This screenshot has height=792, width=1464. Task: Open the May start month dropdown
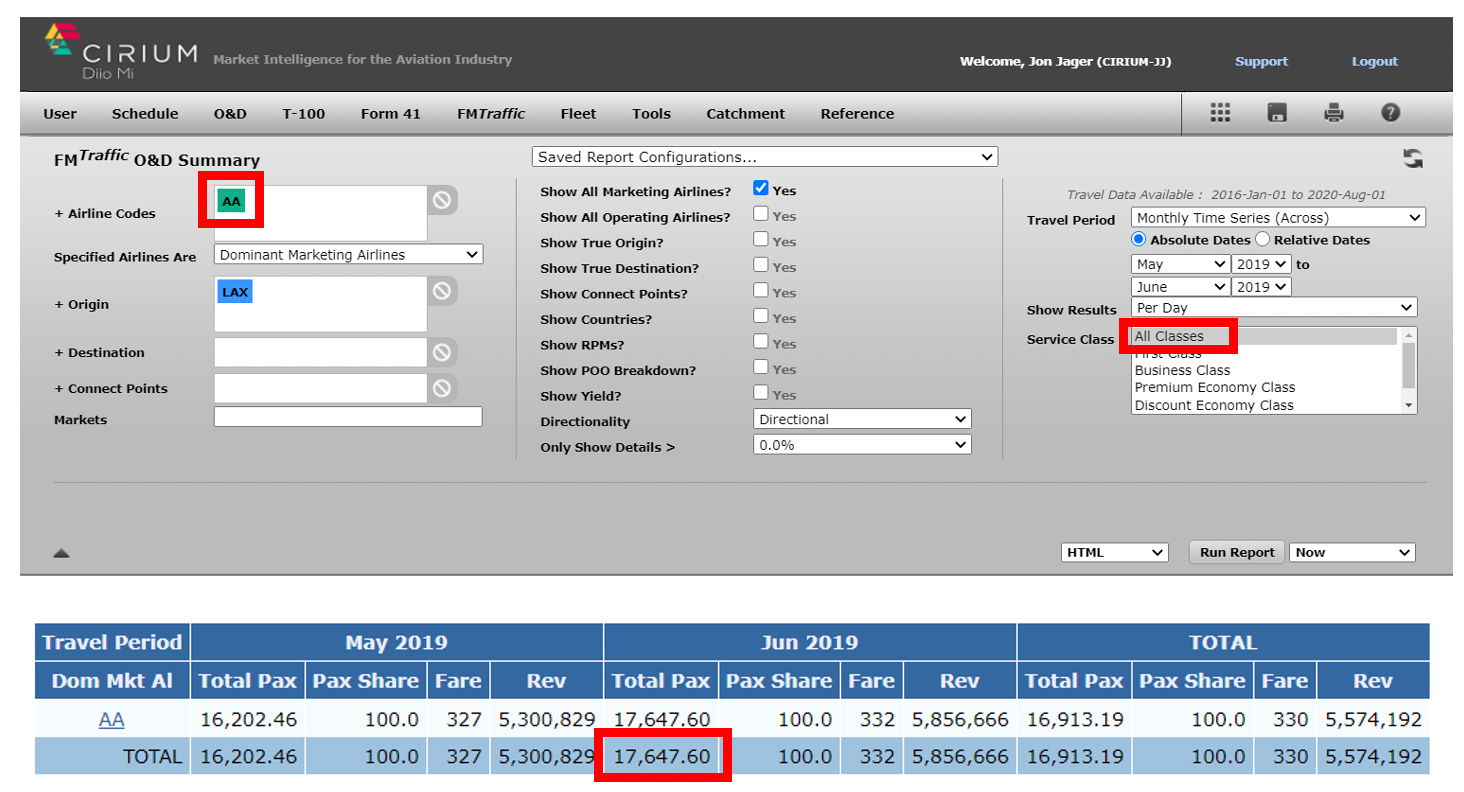(1180, 264)
